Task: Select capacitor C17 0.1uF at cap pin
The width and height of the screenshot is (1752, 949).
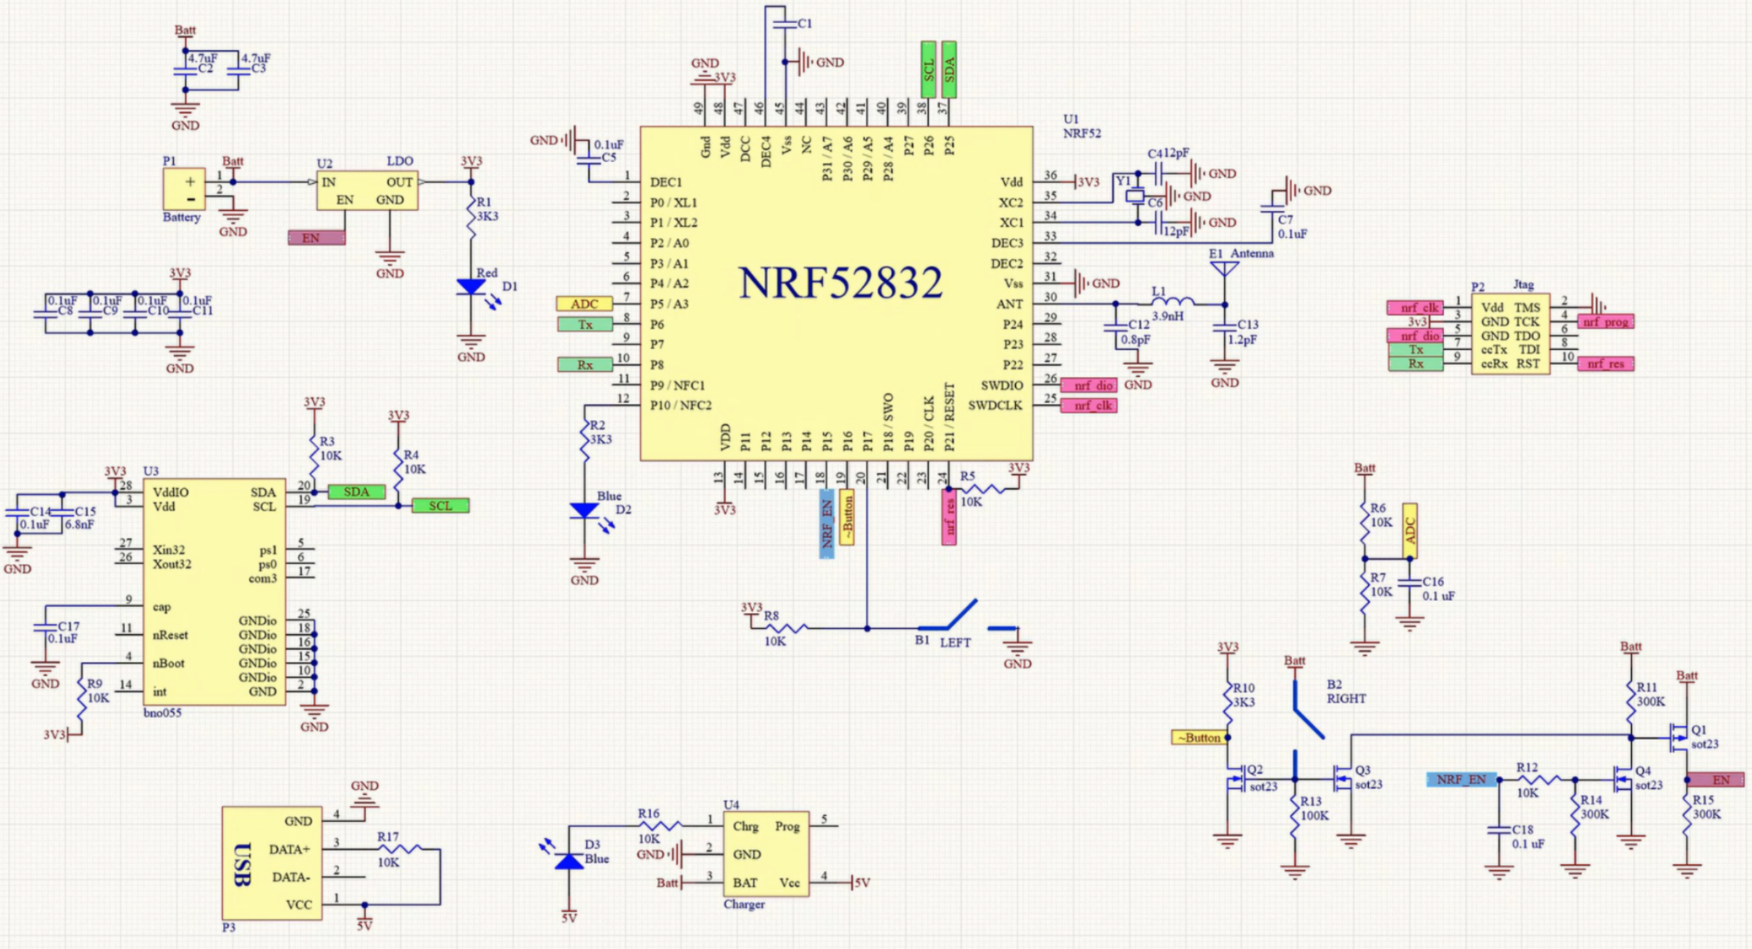Action: click(45, 627)
